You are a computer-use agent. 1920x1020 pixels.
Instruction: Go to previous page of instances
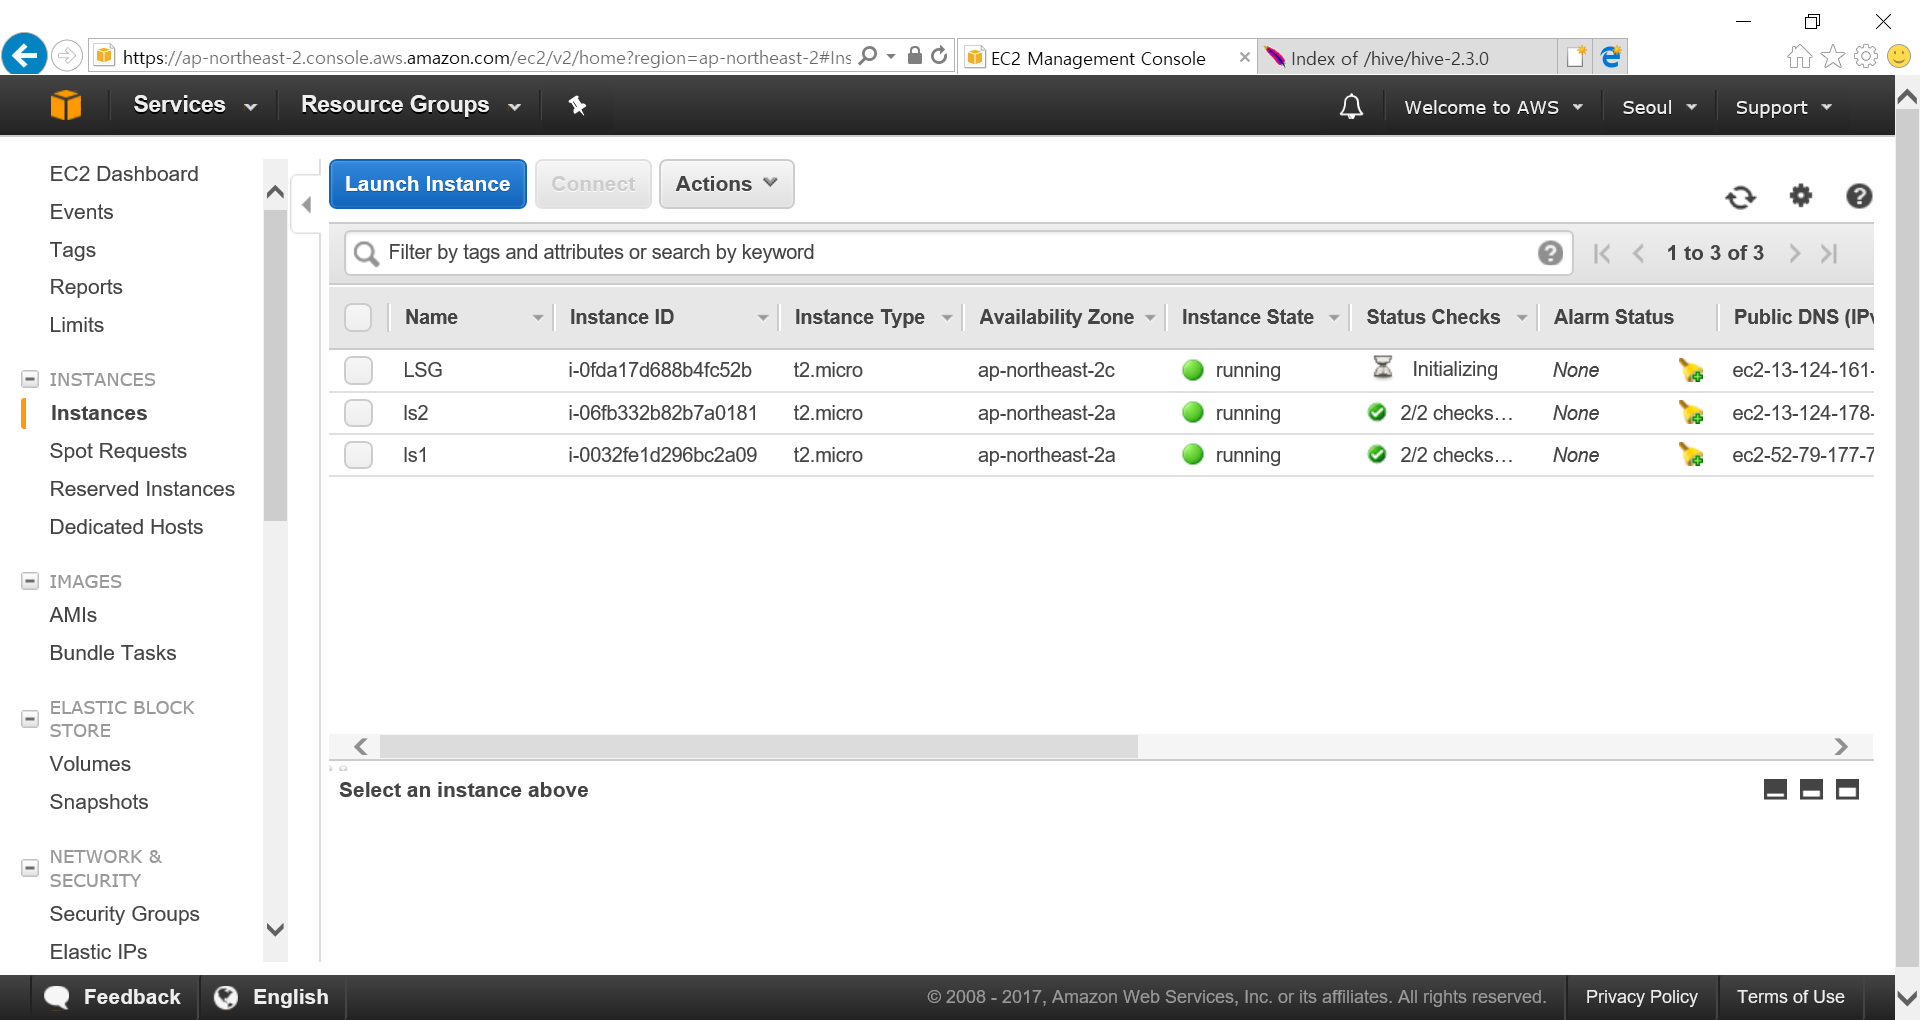(1639, 254)
